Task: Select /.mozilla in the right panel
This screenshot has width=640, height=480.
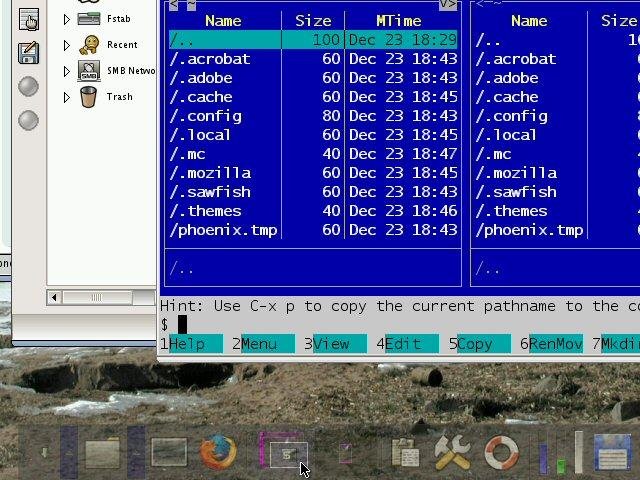Action: [x=516, y=173]
